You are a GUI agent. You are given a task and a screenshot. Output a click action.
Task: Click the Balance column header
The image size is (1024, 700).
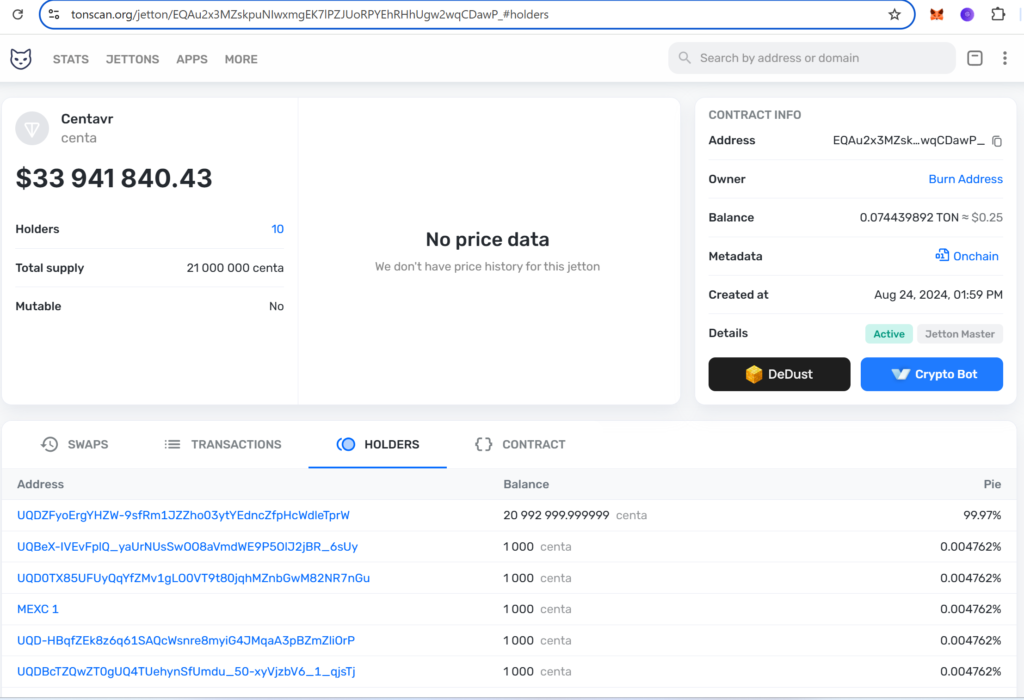pyautogui.click(x=526, y=485)
